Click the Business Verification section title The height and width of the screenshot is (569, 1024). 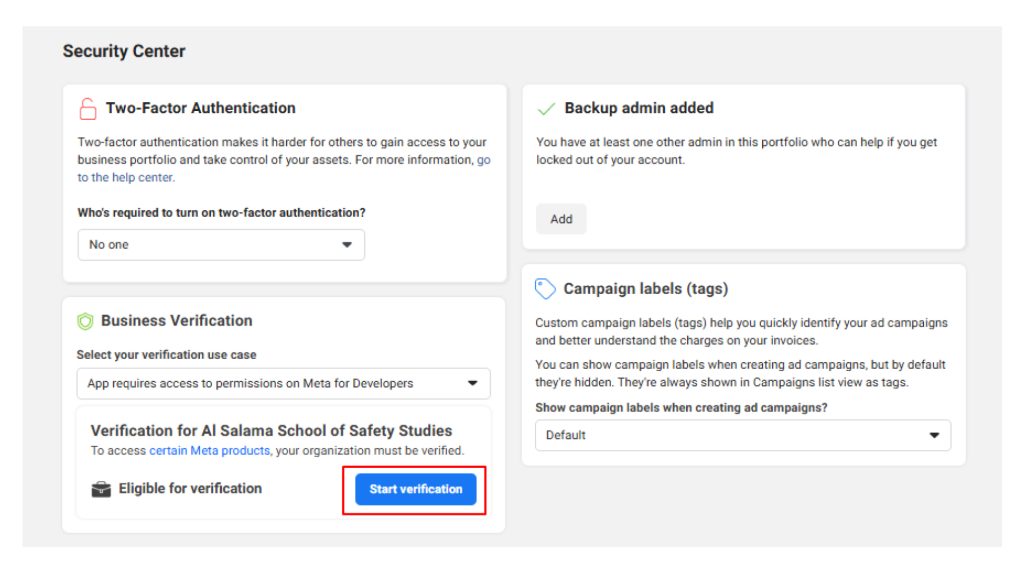coord(176,321)
